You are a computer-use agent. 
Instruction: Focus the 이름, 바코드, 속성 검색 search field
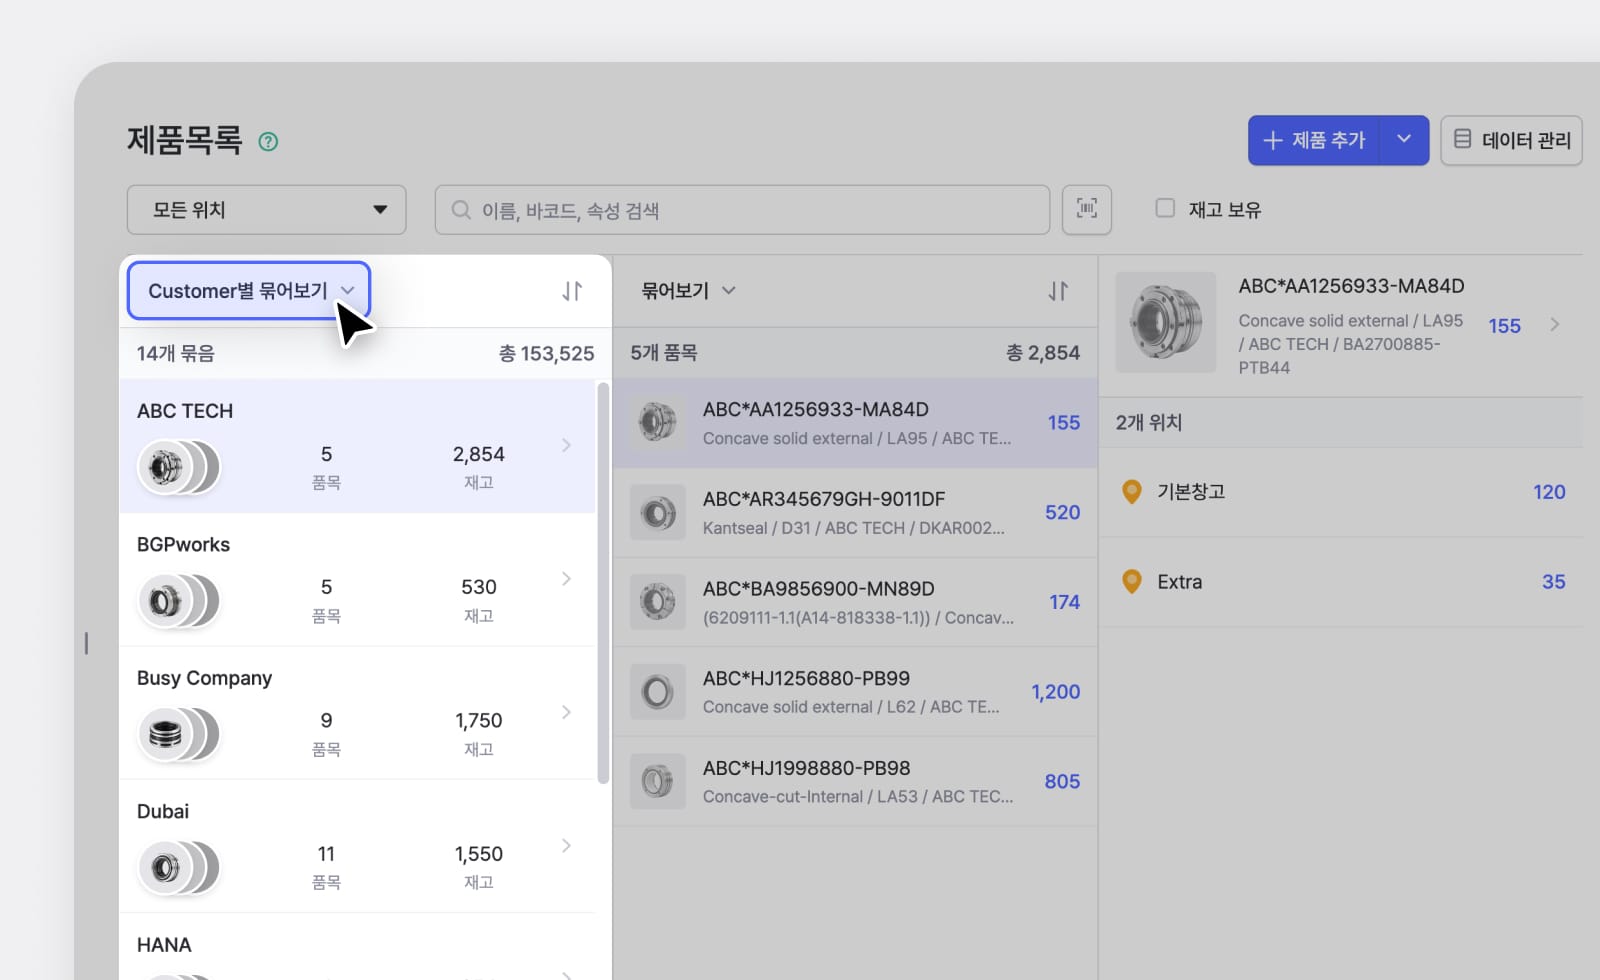pyautogui.click(x=742, y=210)
